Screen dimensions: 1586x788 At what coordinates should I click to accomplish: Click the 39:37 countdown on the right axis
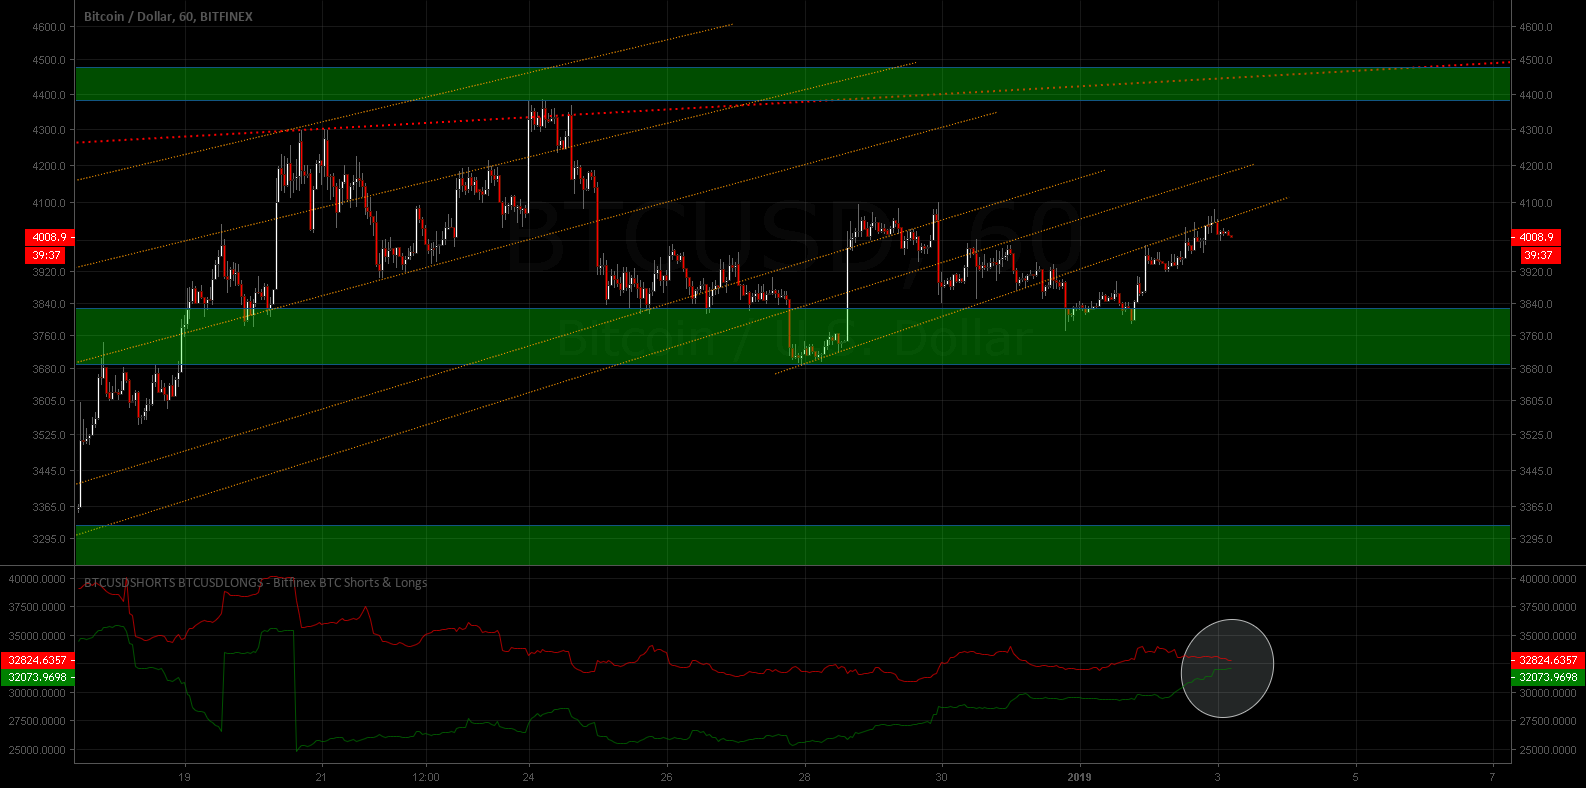coord(1538,256)
